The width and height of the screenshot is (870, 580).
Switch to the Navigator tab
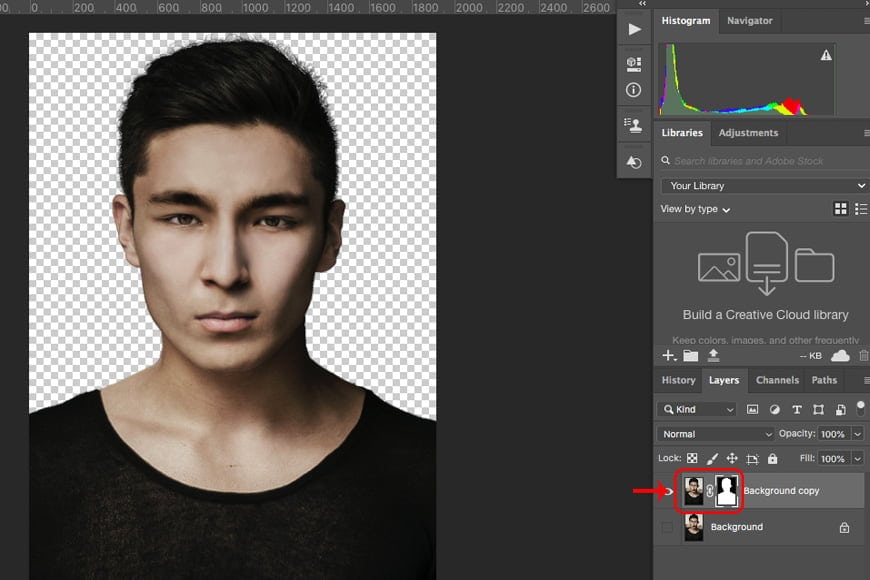(750, 21)
